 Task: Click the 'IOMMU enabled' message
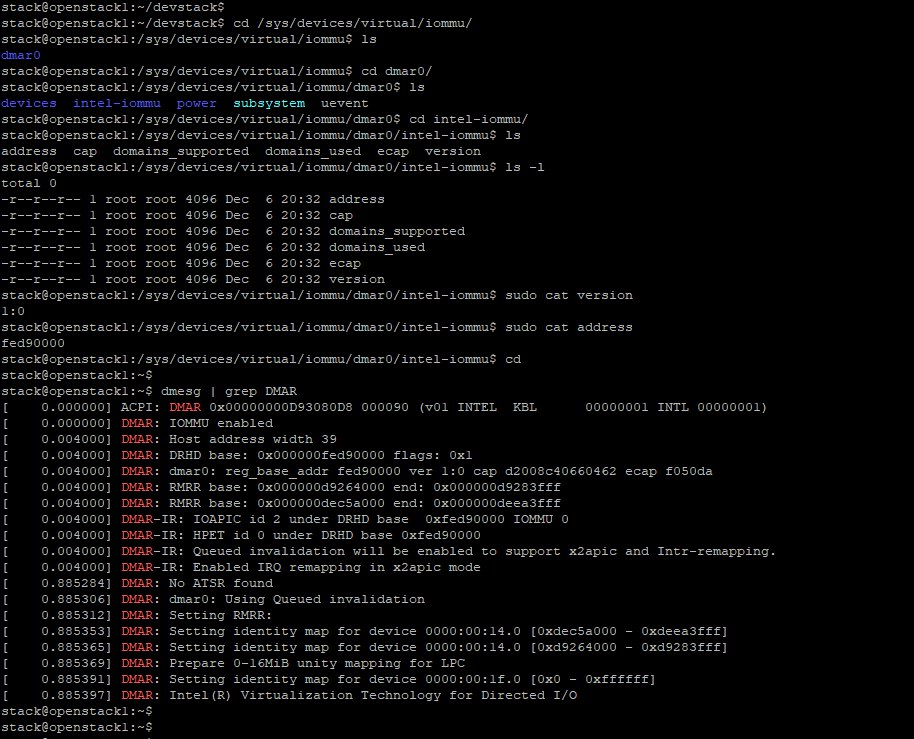click(221, 423)
